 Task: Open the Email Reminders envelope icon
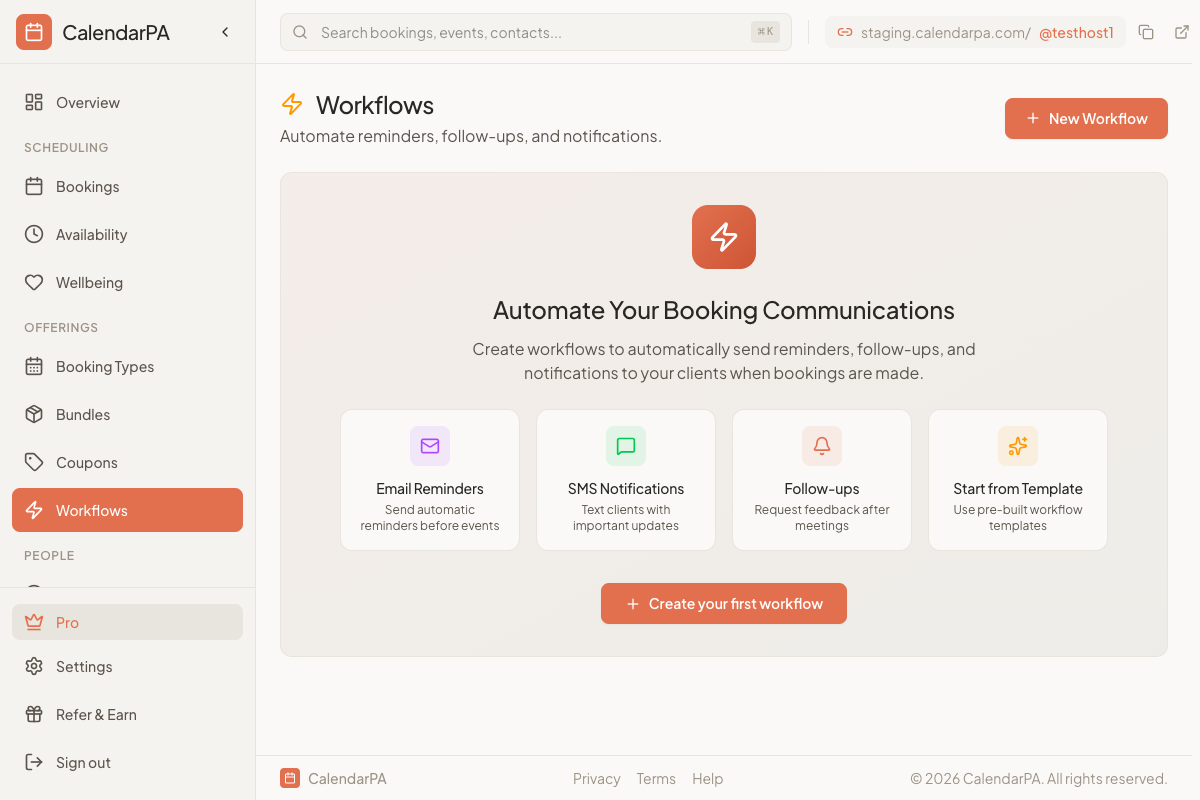point(429,446)
